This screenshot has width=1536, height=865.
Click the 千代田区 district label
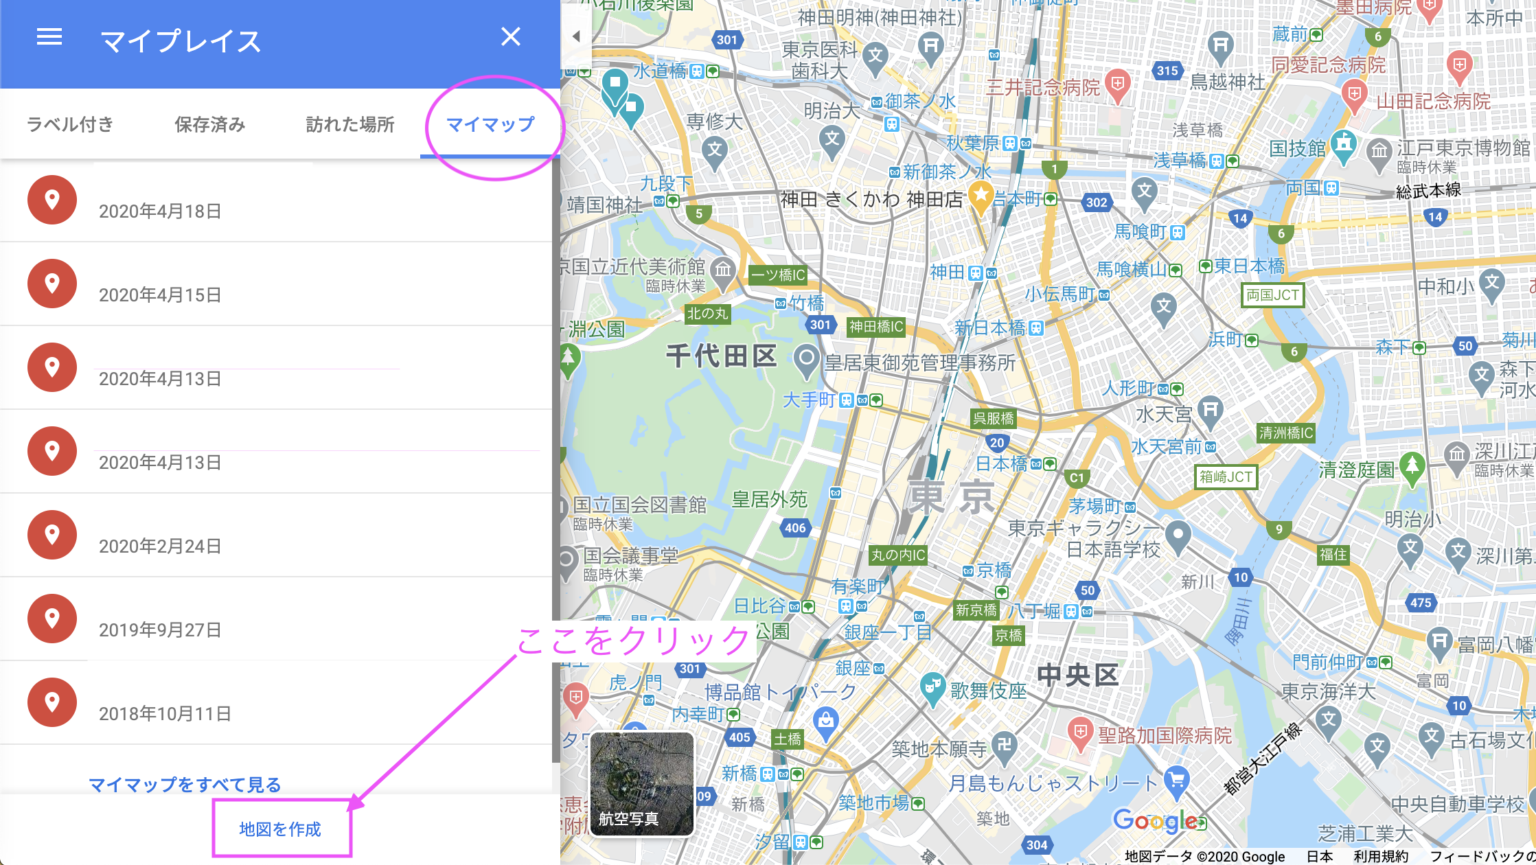coord(721,356)
